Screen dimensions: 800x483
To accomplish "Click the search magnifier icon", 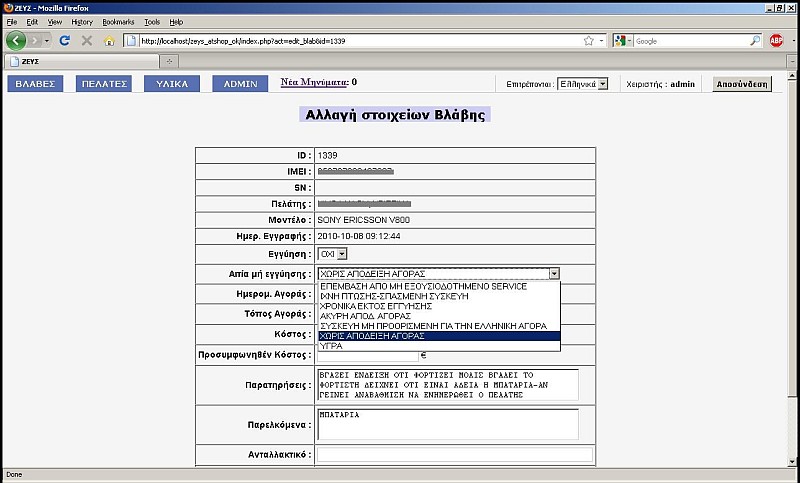I will [755, 41].
